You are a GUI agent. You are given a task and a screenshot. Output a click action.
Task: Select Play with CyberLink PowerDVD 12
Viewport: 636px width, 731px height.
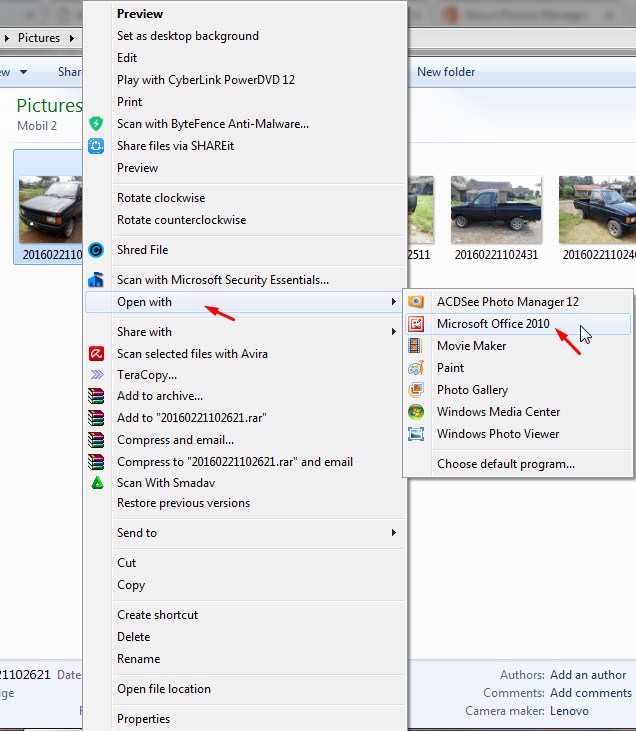pos(206,80)
